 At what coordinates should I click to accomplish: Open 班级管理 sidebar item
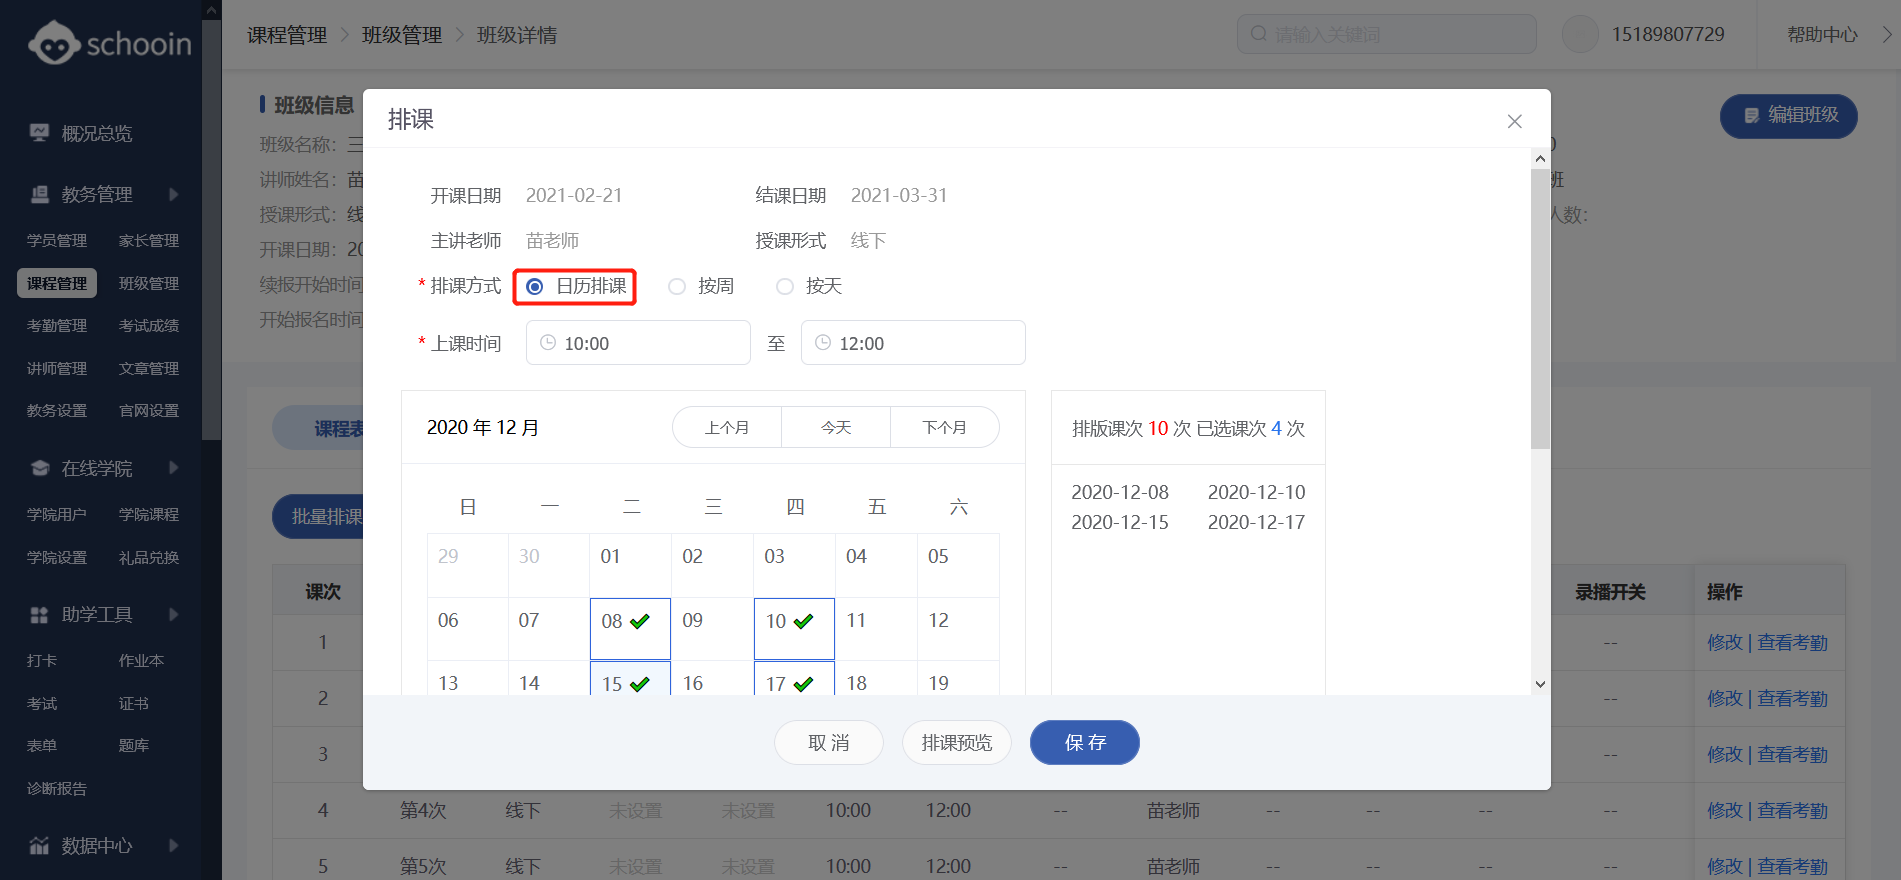click(149, 283)
